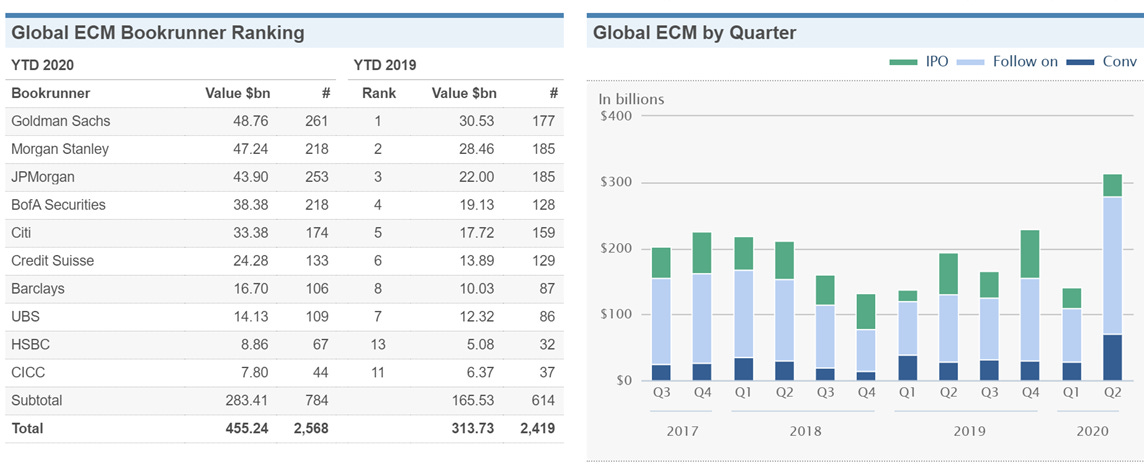Screen dimensions: 1144x476
Task: Click the Global ECM by Quarter title
Action: [x=694, y=33]
